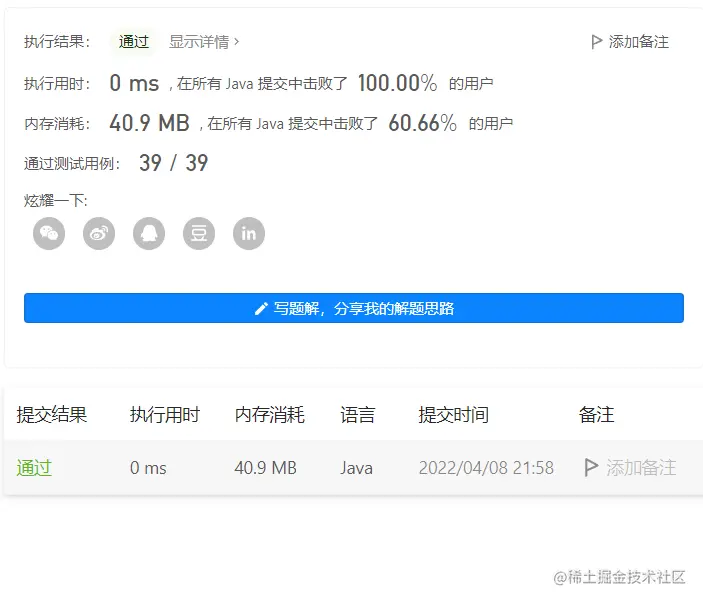Share result via Douban icon
This screenshot has height=603, width=703.
pyautogui.click(x=199, y=234)
